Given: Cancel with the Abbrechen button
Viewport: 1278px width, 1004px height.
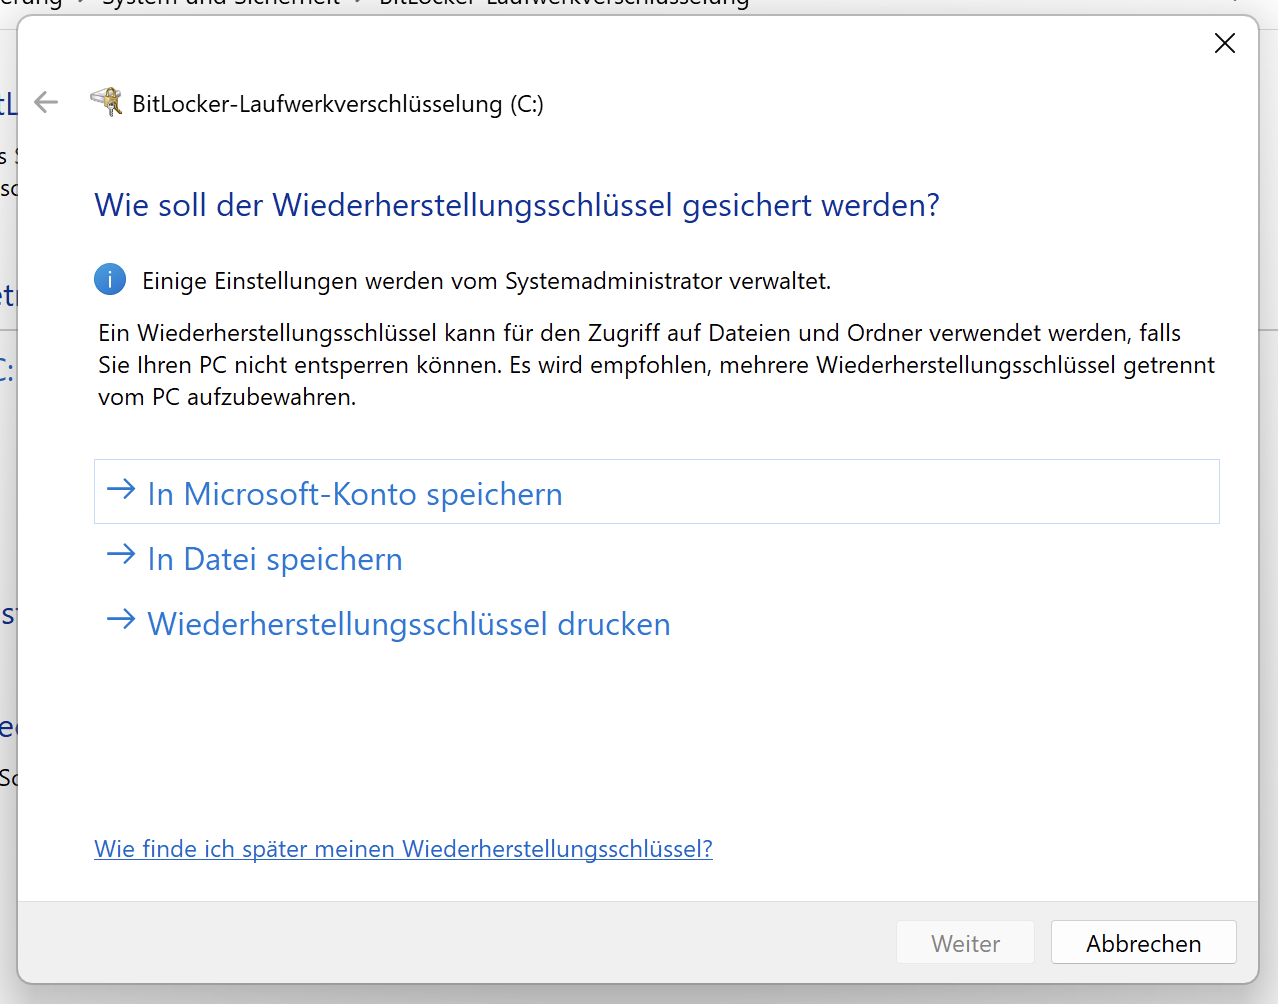Looking at the screenshot, I should coord(1144,943).
